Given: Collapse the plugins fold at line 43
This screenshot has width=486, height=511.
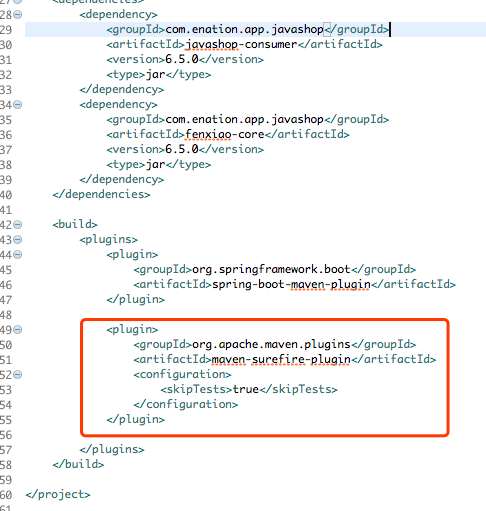Looking at the screenshot, I should pos(18,240).
